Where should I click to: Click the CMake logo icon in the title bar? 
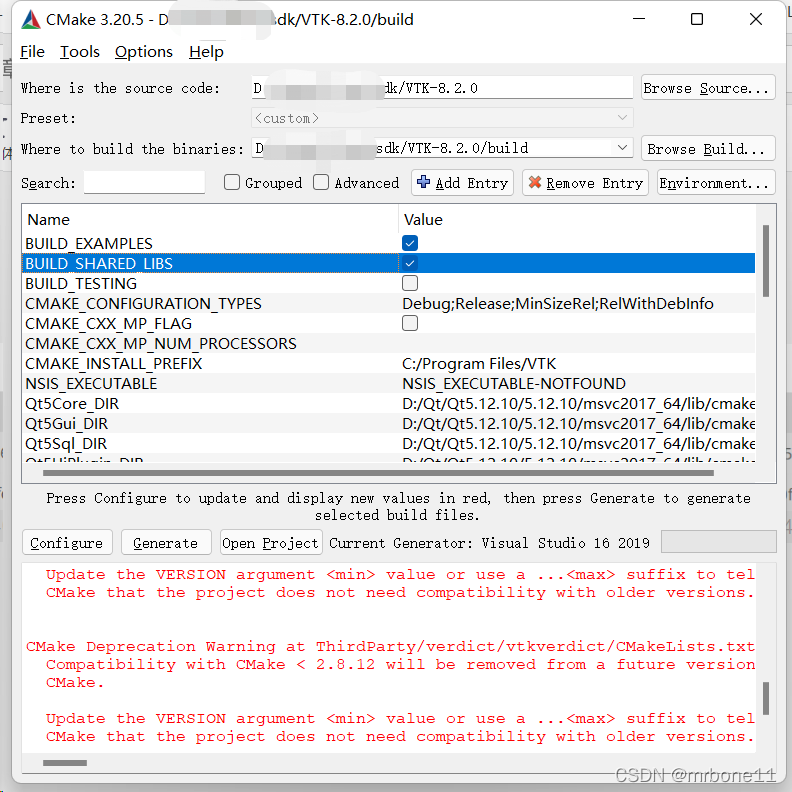click(31, 20)
